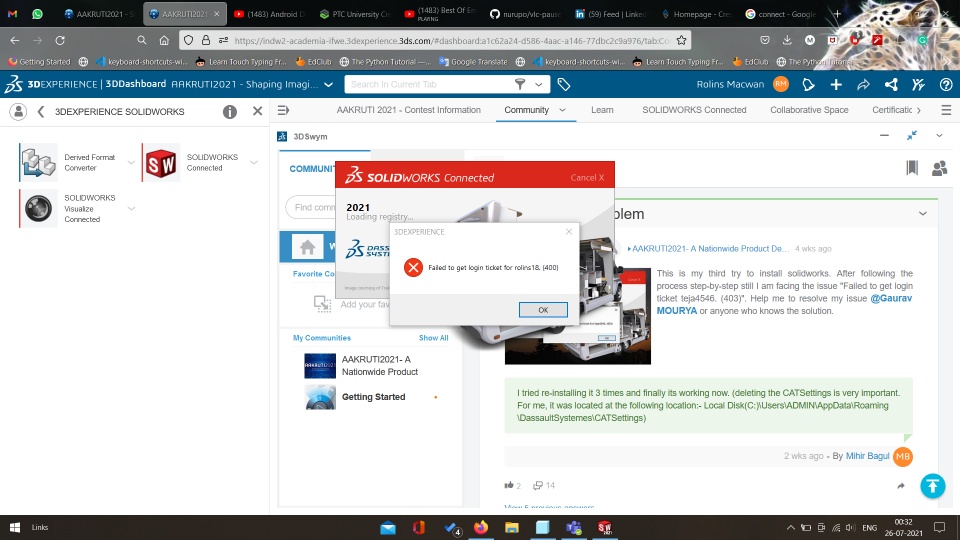Click Show All under My Communities
This screenshot has width=960, height=540.
tap(433, 338)
